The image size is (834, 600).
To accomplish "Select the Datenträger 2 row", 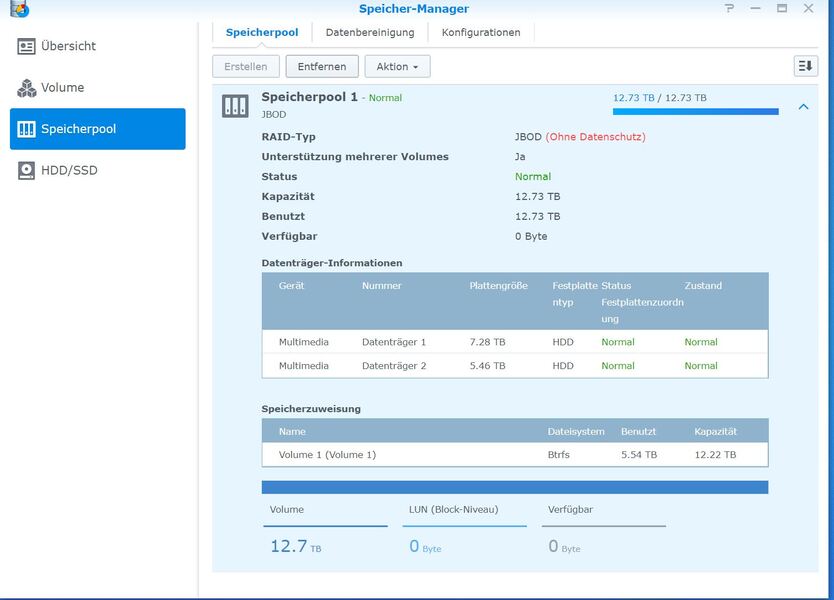I will (x=515, y=366).
